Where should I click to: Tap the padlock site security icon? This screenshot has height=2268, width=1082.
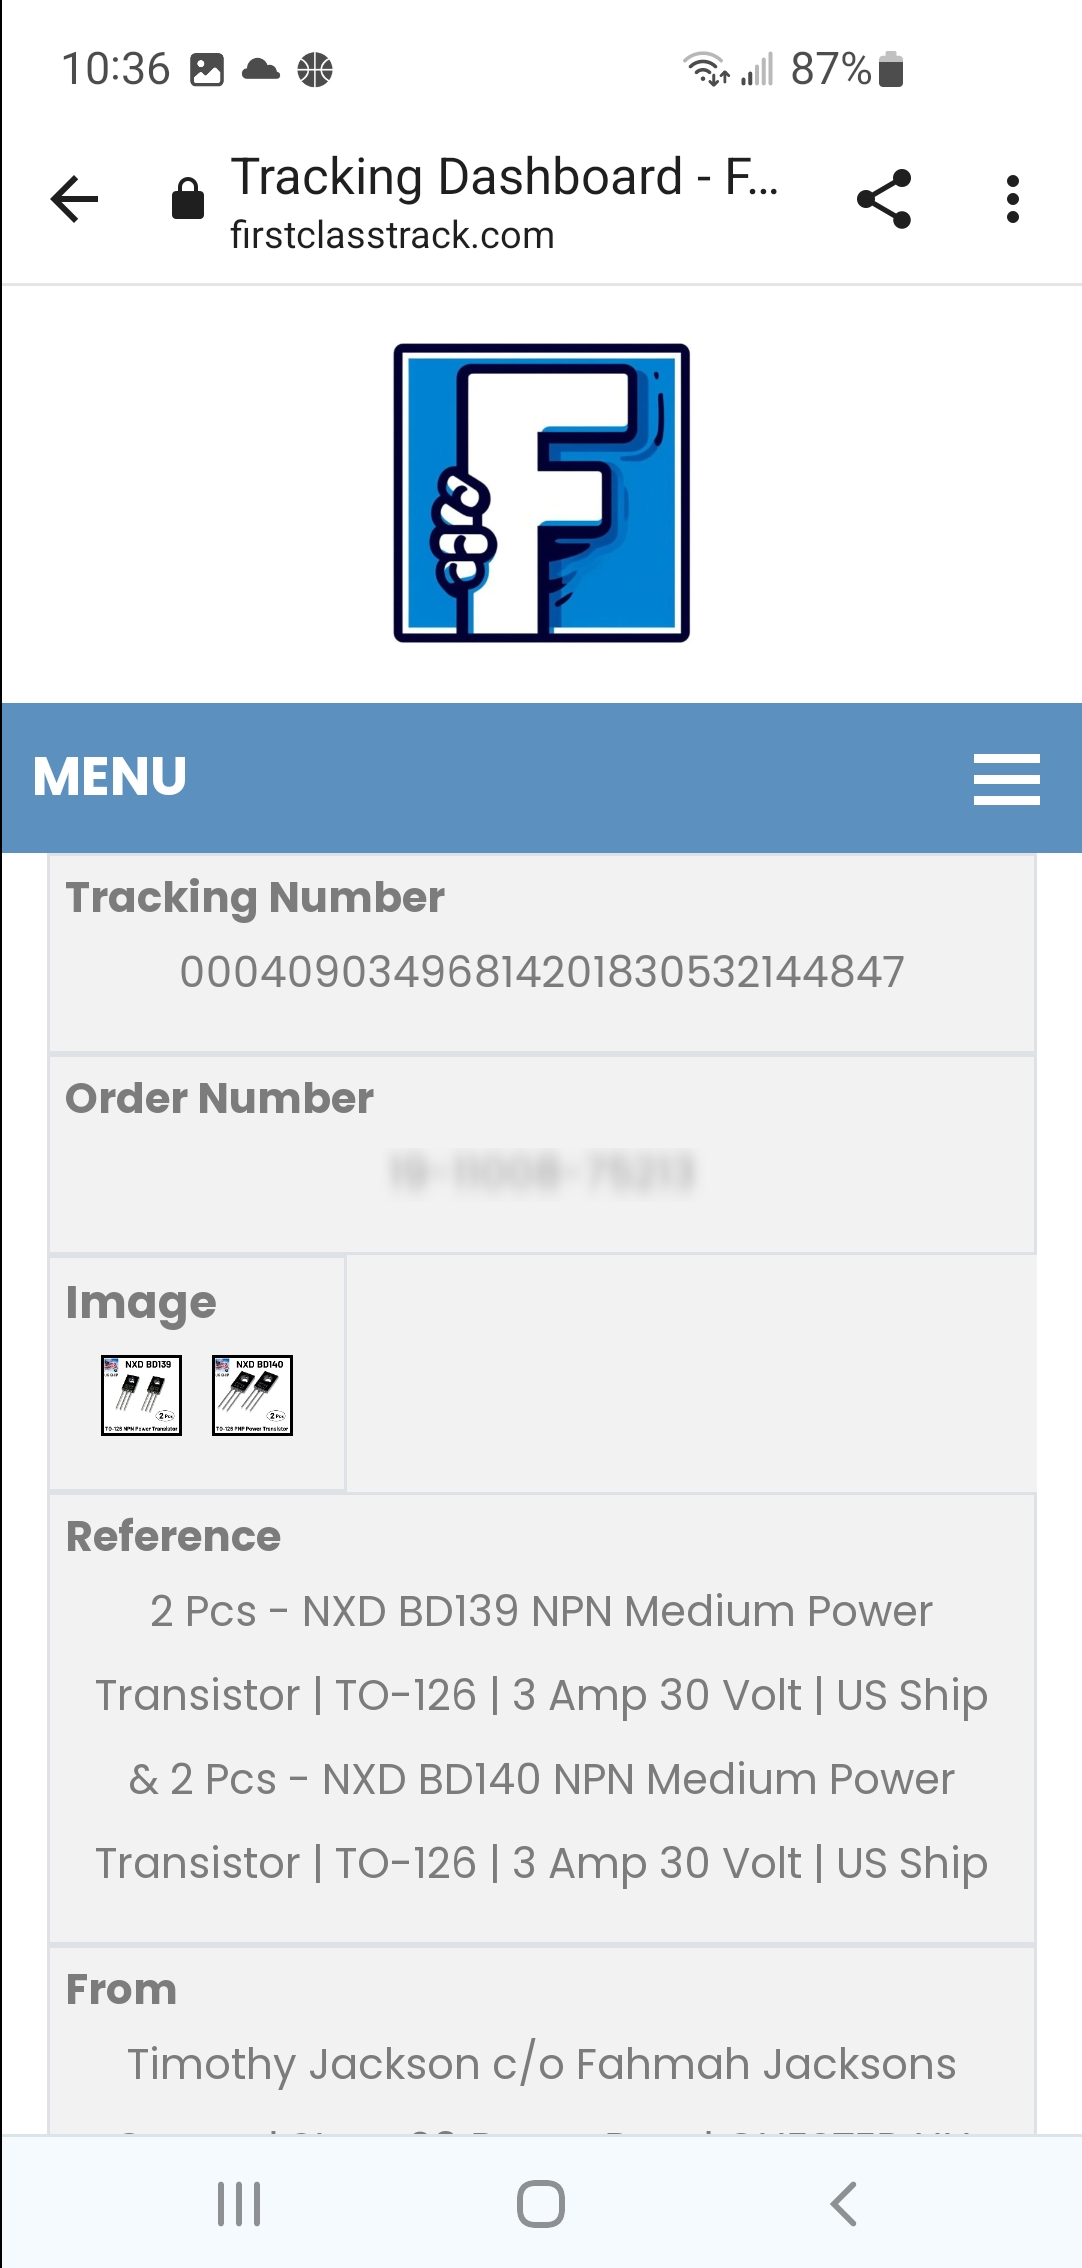(x=187, y=198)
